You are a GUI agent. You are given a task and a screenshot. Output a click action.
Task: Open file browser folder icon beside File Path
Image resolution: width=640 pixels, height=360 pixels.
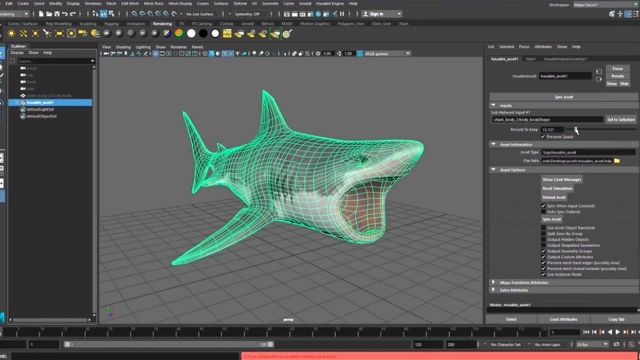pyautogui.click(x=617, y=161)
